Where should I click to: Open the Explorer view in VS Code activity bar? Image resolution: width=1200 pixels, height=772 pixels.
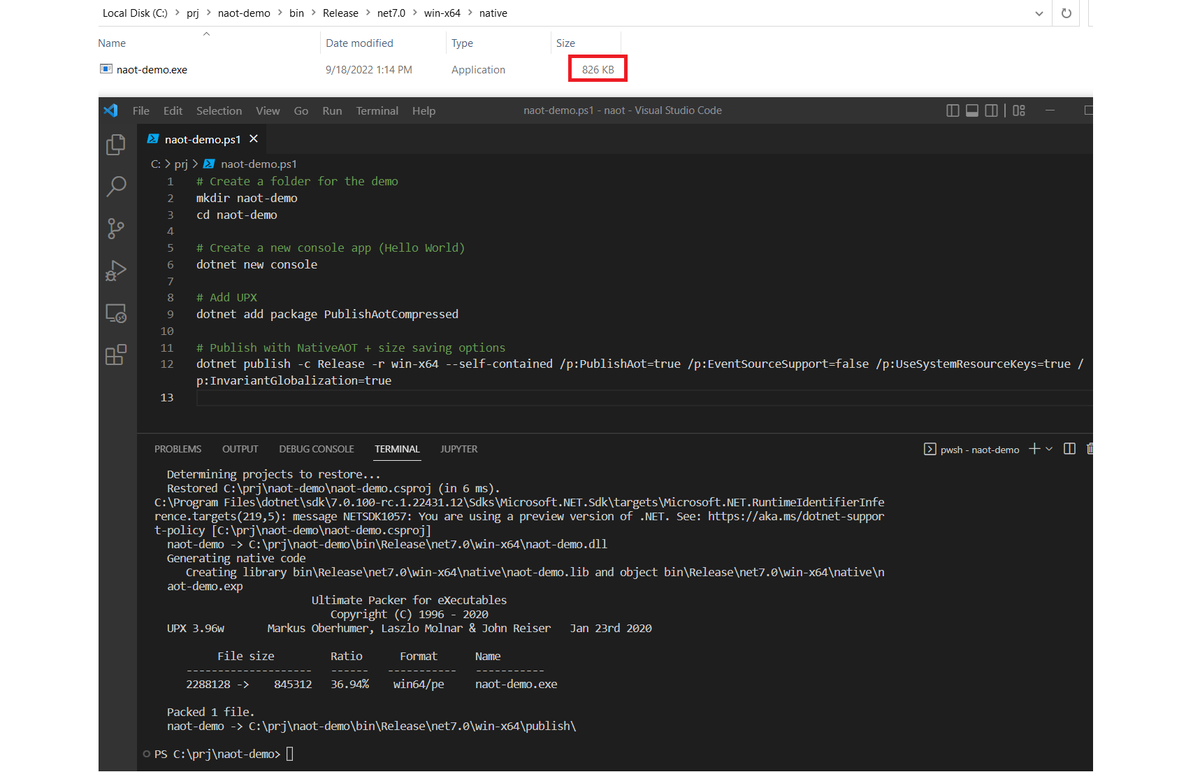click(x=116, y=145)
